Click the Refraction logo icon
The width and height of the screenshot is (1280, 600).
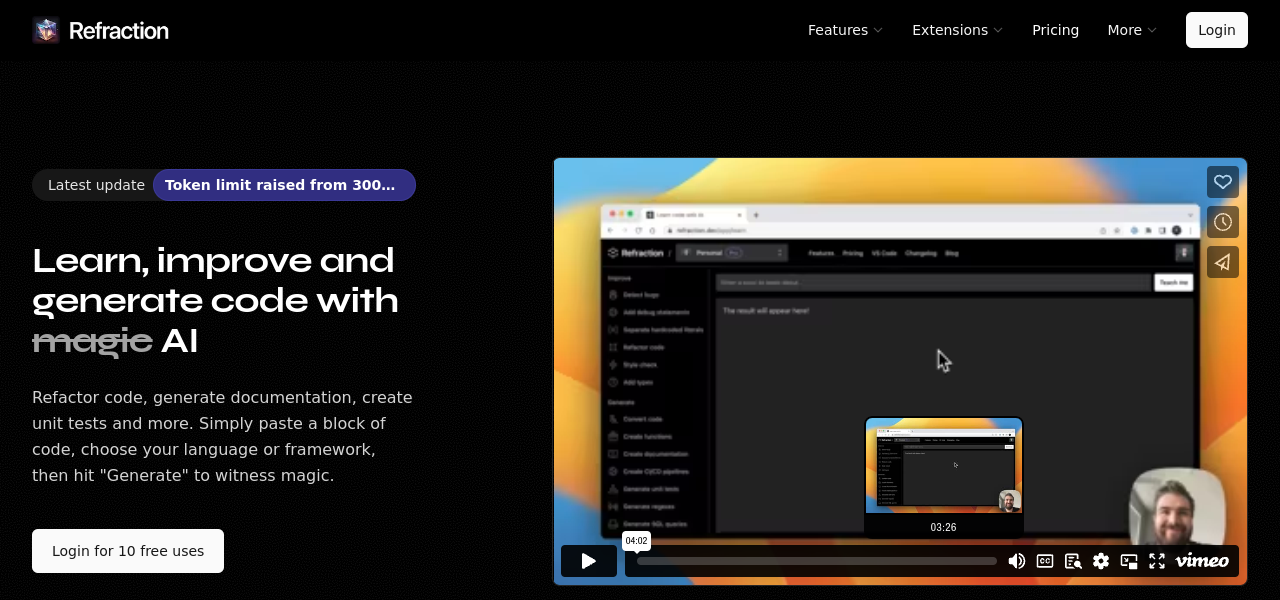coord(46,30)
